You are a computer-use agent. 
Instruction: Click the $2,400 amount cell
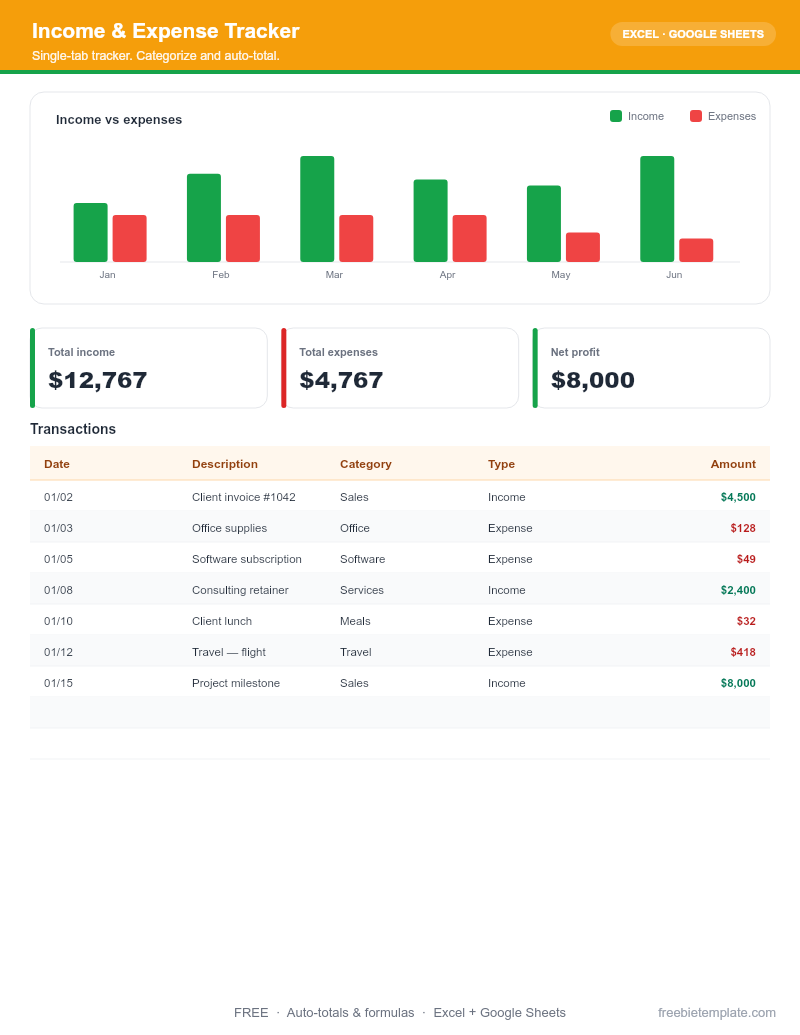point(738,590)
